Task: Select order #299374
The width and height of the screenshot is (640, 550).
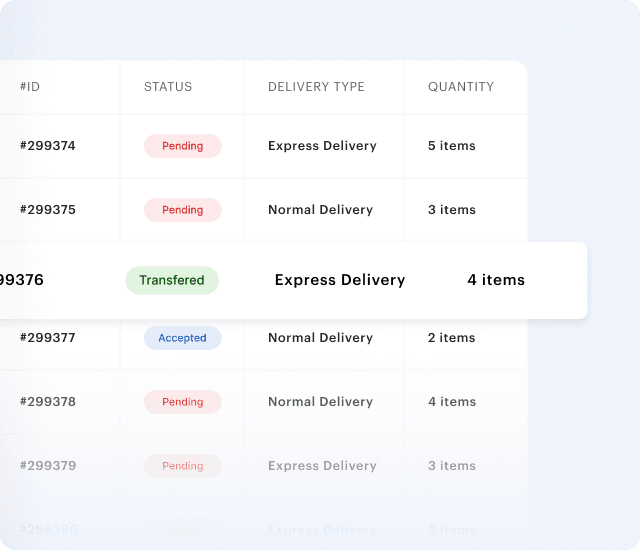Action: point(47,146)
